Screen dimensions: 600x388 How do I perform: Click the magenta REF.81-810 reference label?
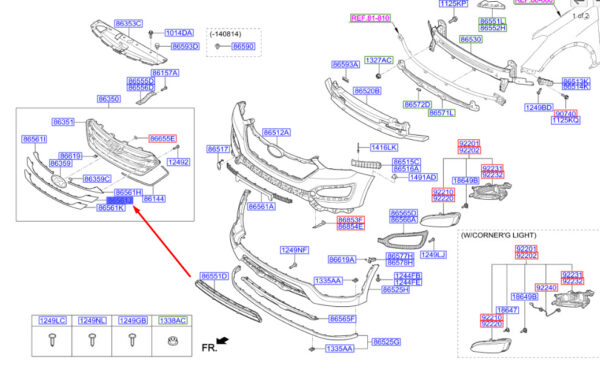pos(370,18)
